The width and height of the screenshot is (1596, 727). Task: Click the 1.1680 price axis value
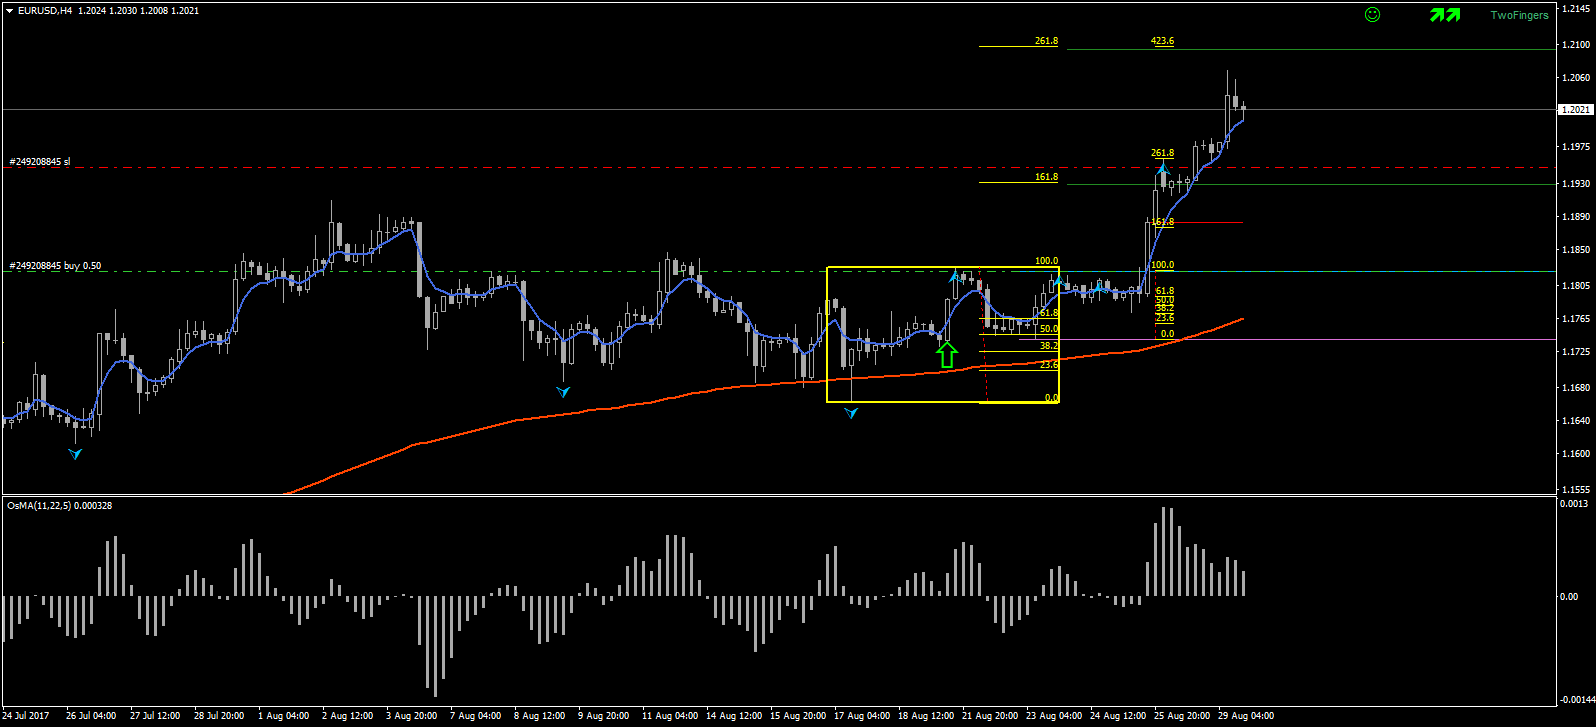pos(1575,388)
